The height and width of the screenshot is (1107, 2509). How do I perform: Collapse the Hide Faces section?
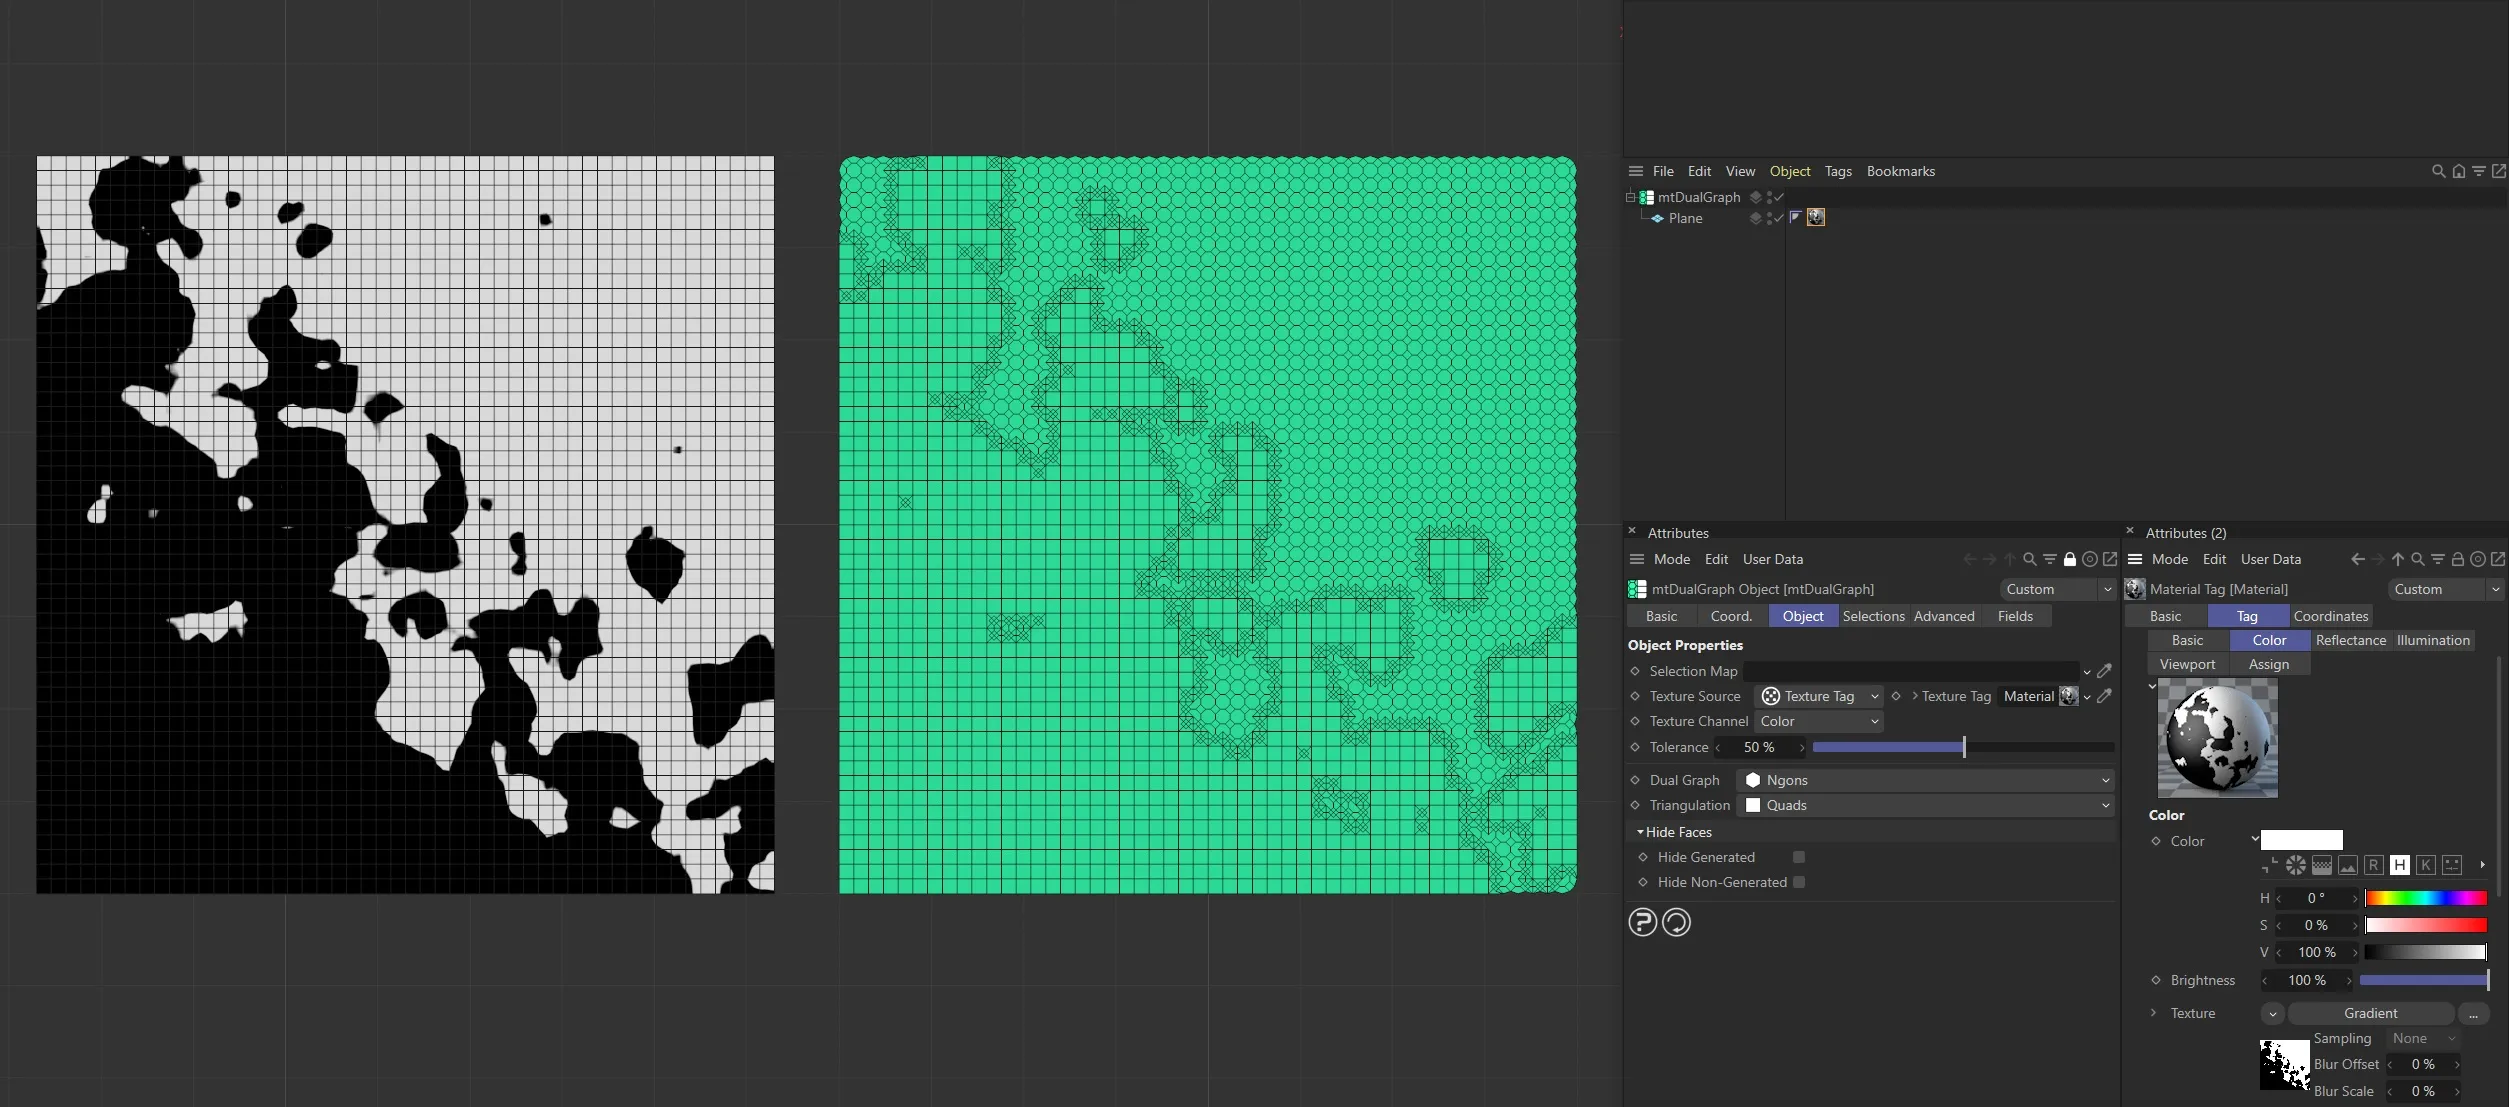1638,831
